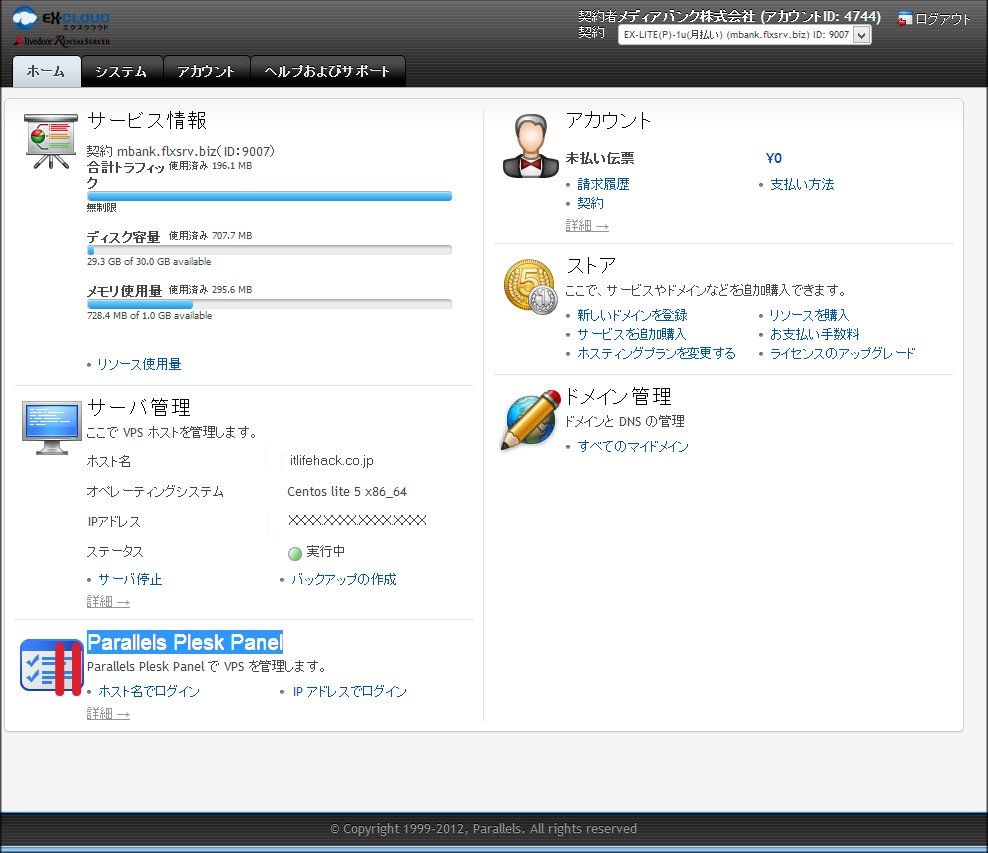This screenshot has width=988, height=853.
Task: Click サービスを追加購入 link
Action: [x=631, y=334]
